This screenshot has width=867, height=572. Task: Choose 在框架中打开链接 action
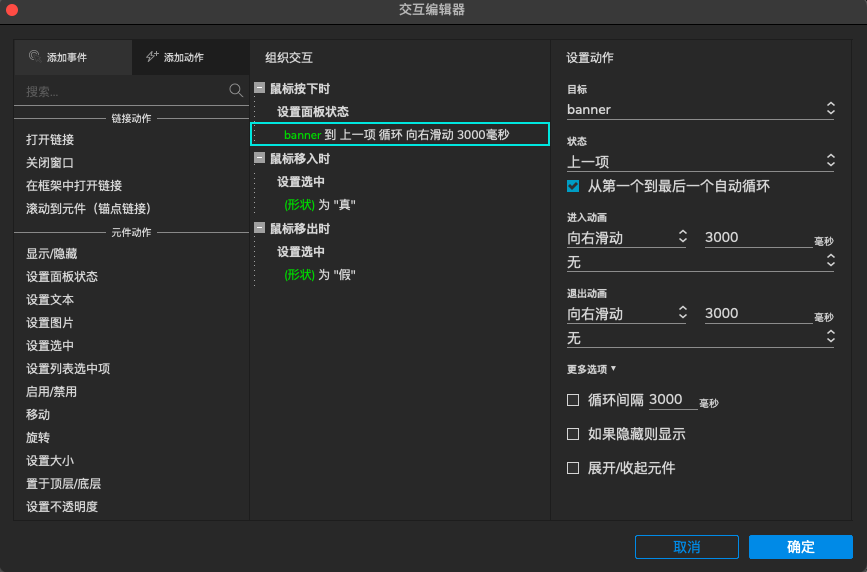click(x=74, y=185)
